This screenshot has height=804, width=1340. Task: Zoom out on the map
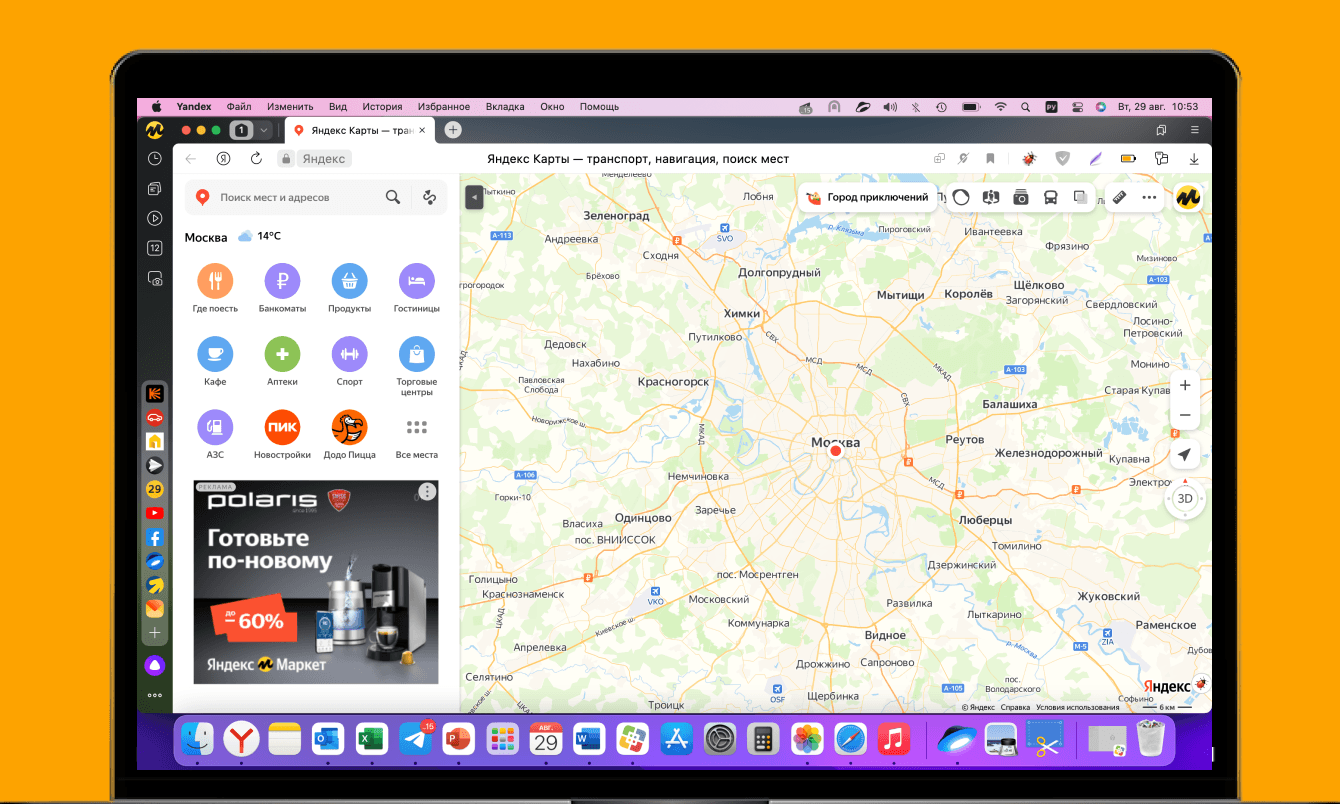coord(1185,414)
